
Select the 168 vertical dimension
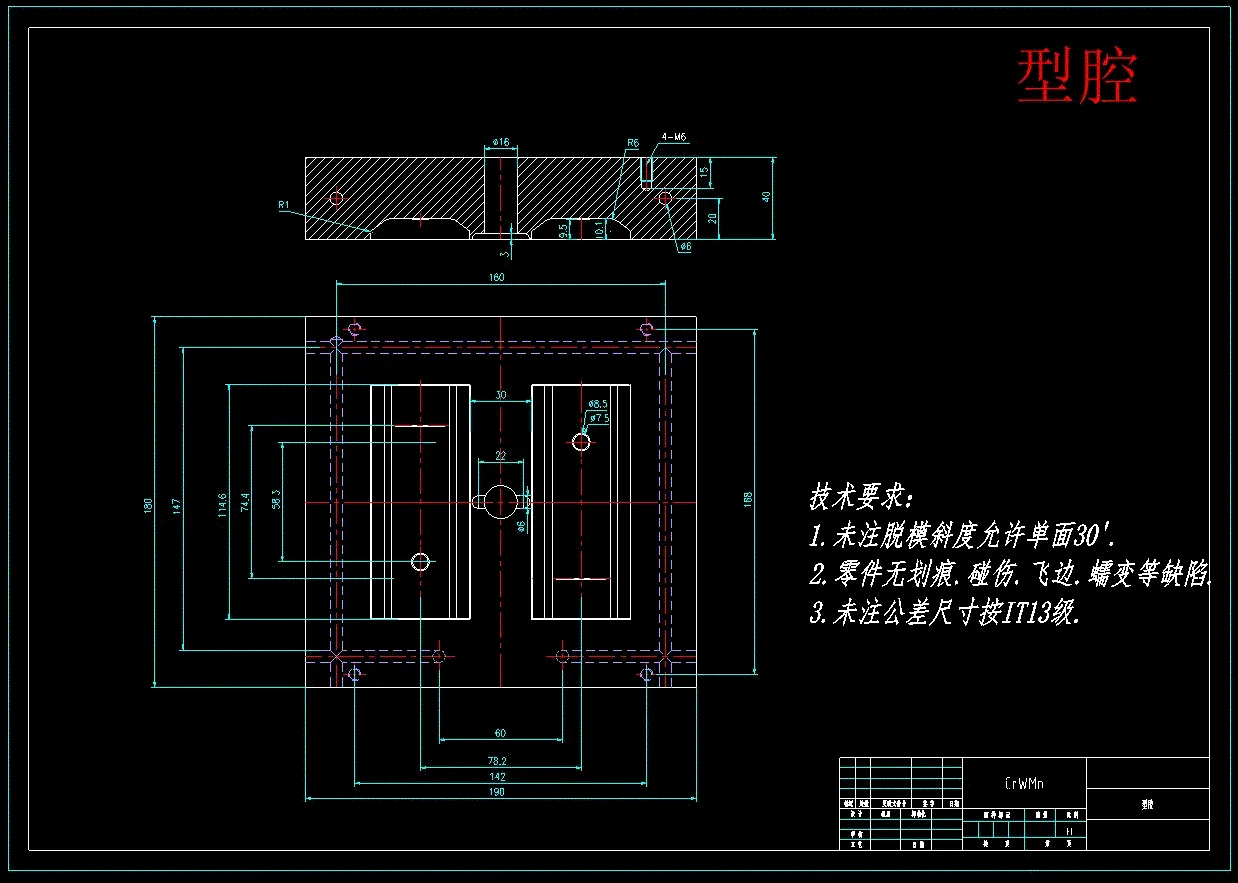pyautogui.click(x=748, y=498)
